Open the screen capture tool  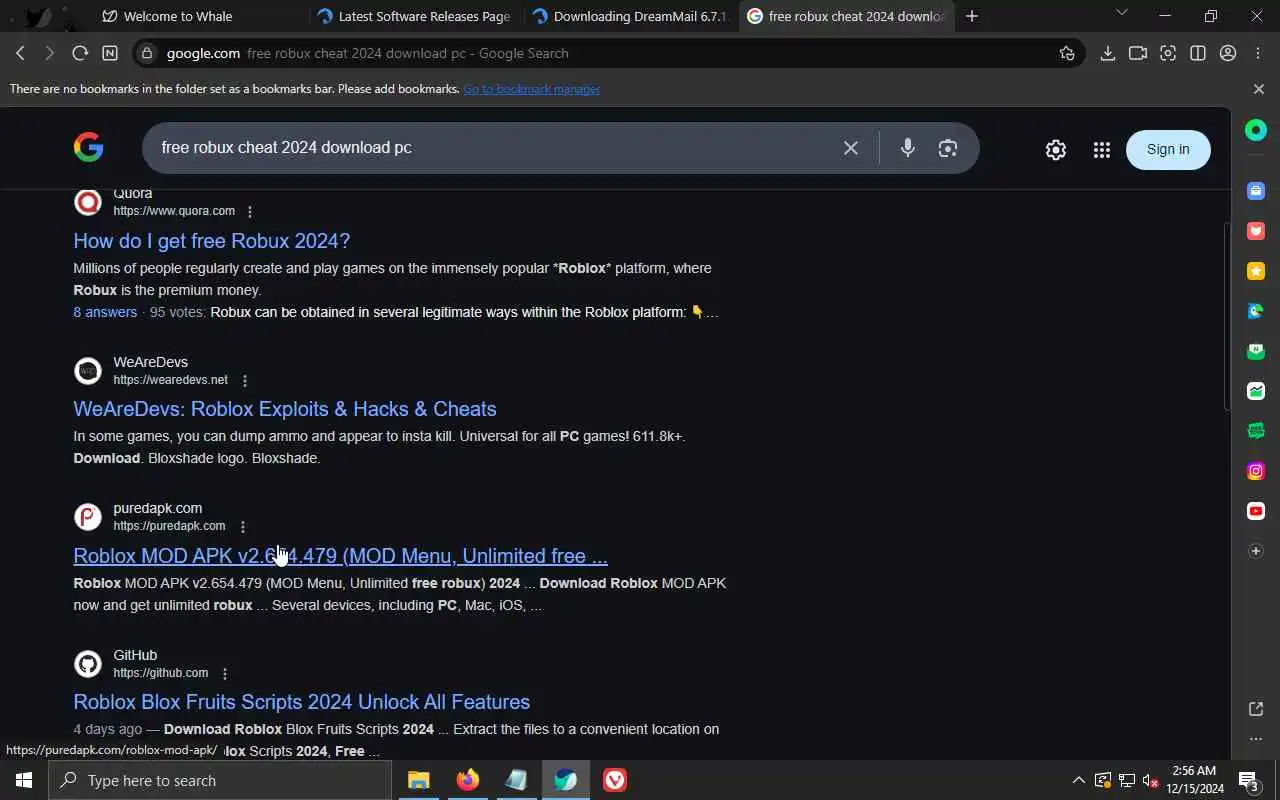click(x=1168, y=53)
